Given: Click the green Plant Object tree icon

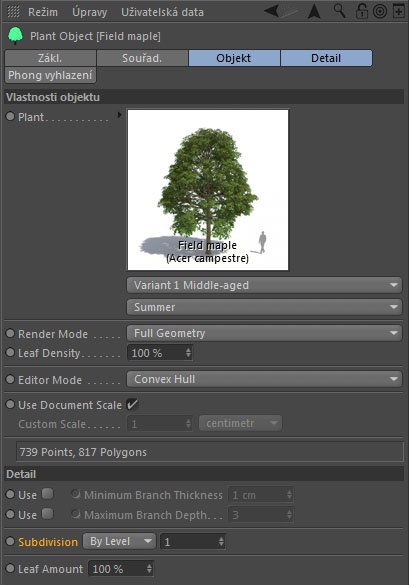Looking at the screenshot, I should pos(15,36).
